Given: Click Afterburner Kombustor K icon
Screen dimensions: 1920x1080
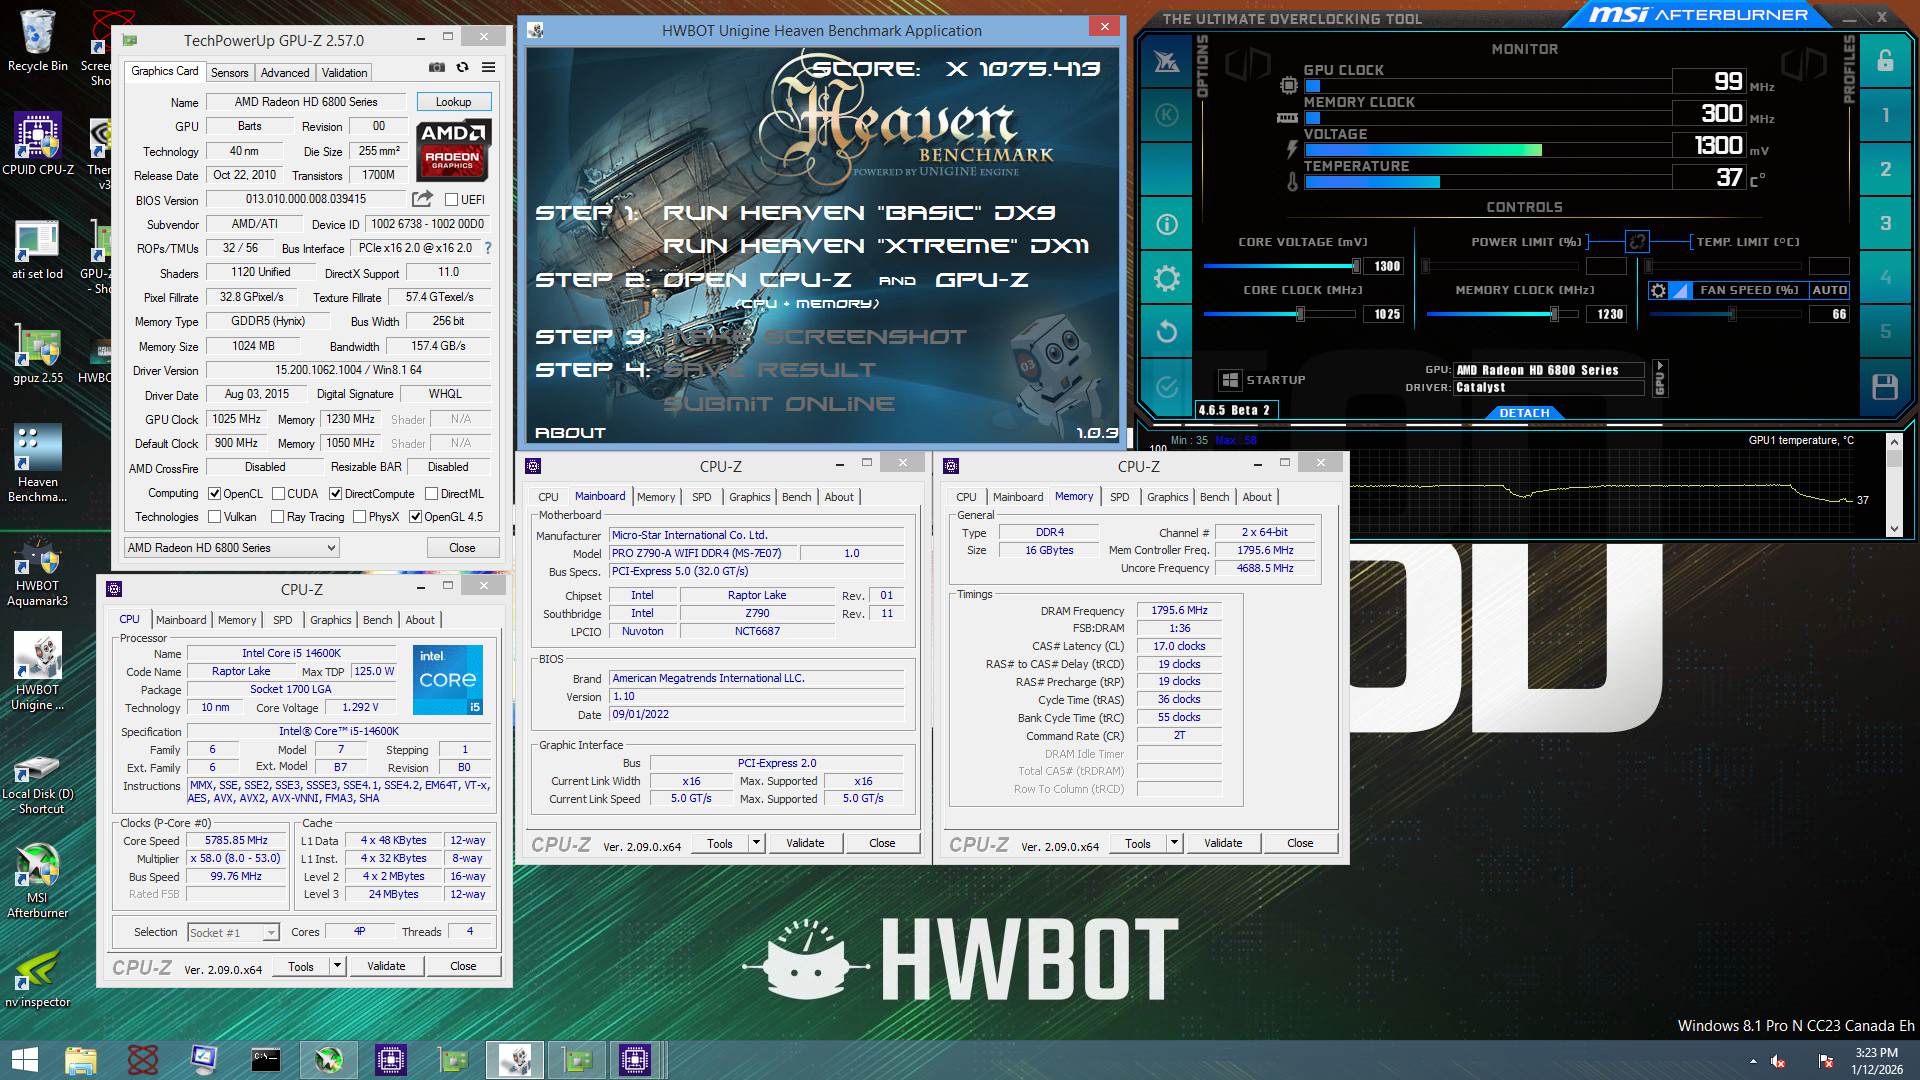Looking at the screenshot, I should tap(1166, 115).
